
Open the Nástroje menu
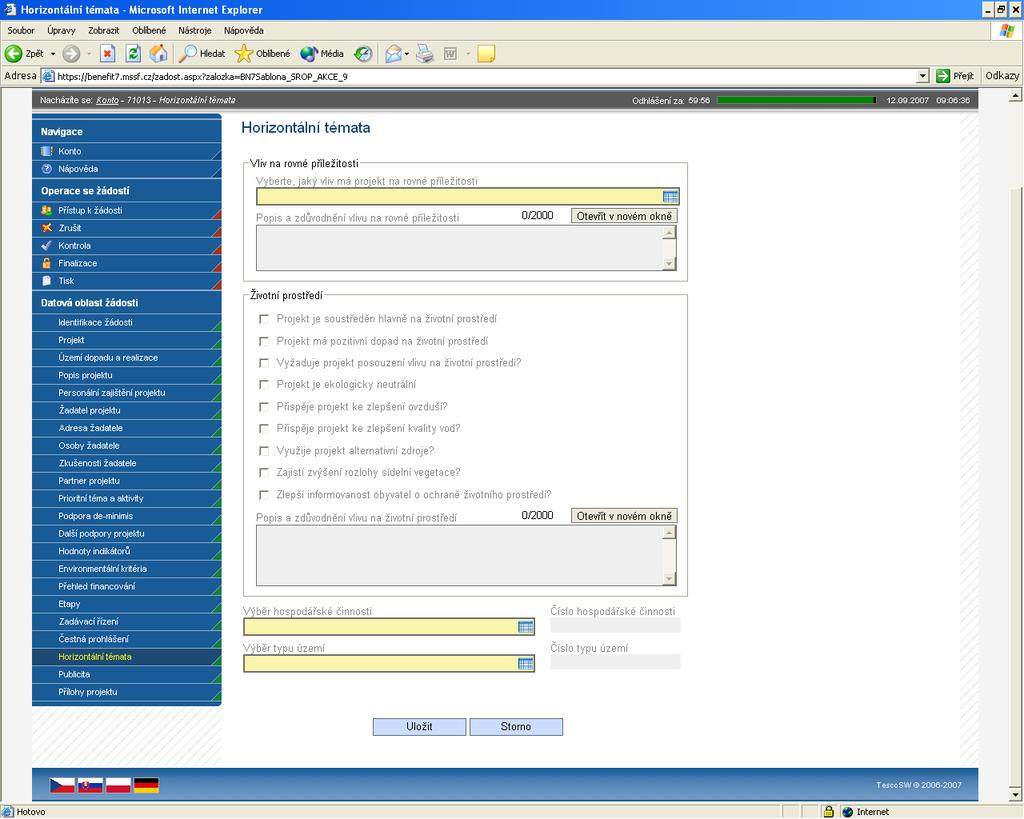pyautogui.click(x=195, y=31)
